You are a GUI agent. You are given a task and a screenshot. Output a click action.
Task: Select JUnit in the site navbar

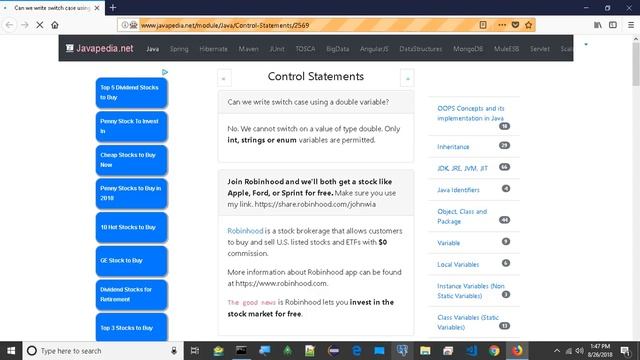277,49
